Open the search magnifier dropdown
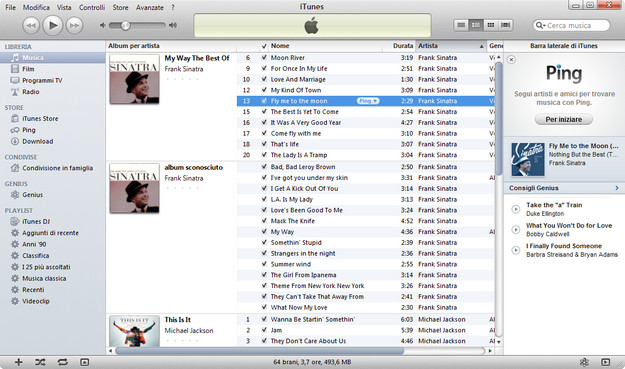Viewport: 625px width, 369px height. [x=540, y=26]
